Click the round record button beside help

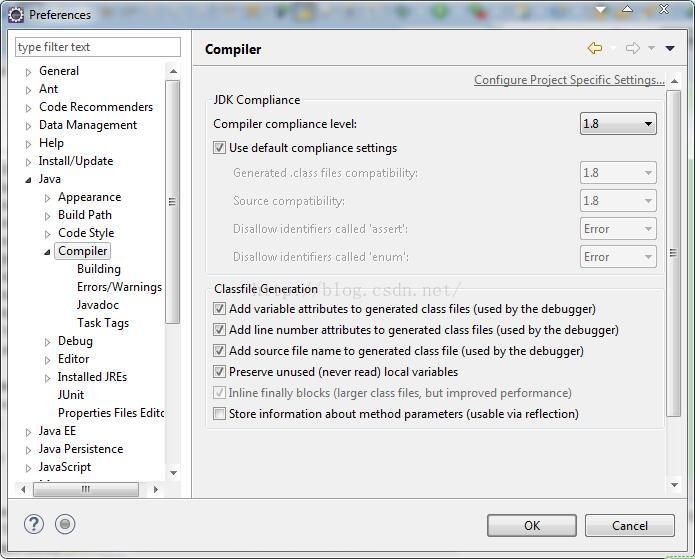click(65, 524)
